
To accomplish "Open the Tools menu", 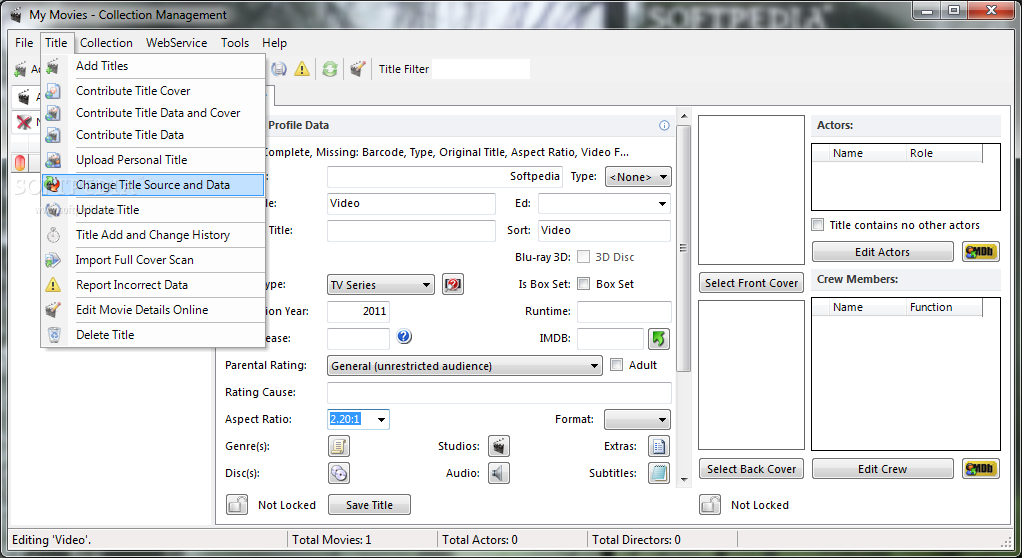I will (x=235, y=42).
